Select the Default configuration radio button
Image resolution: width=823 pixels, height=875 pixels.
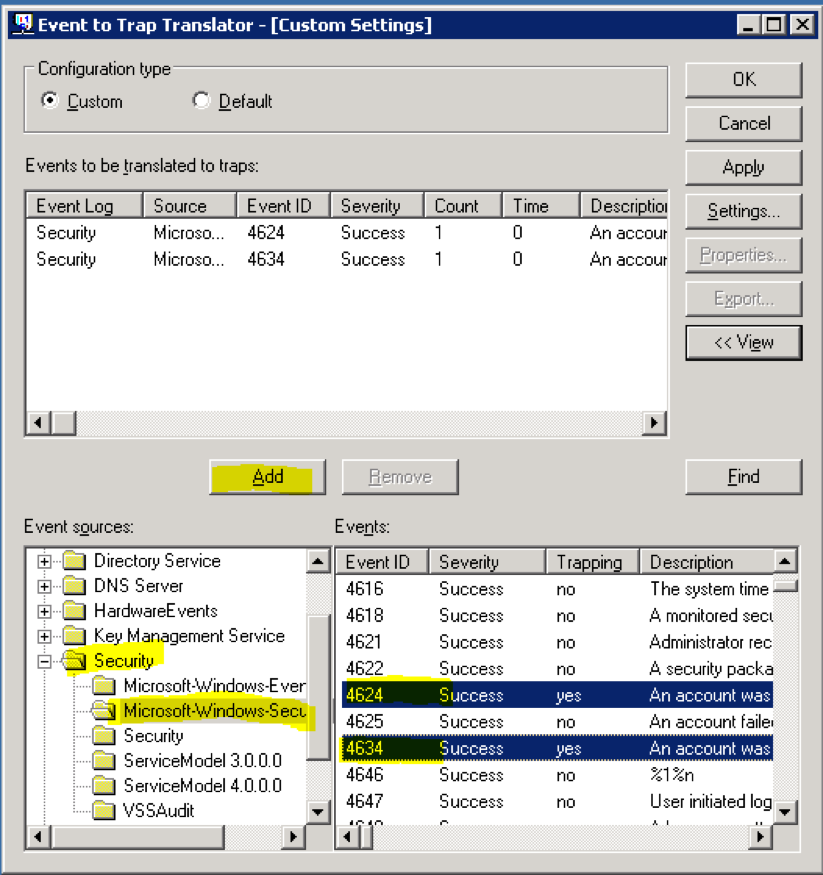point(201,101)
